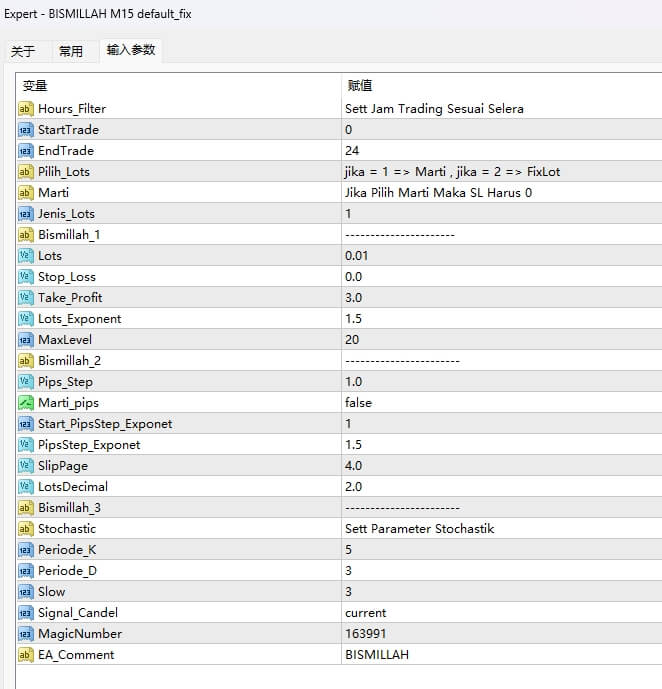Edit the Stop_Loss value 0.0
The image size is (662, 689).
354,276
